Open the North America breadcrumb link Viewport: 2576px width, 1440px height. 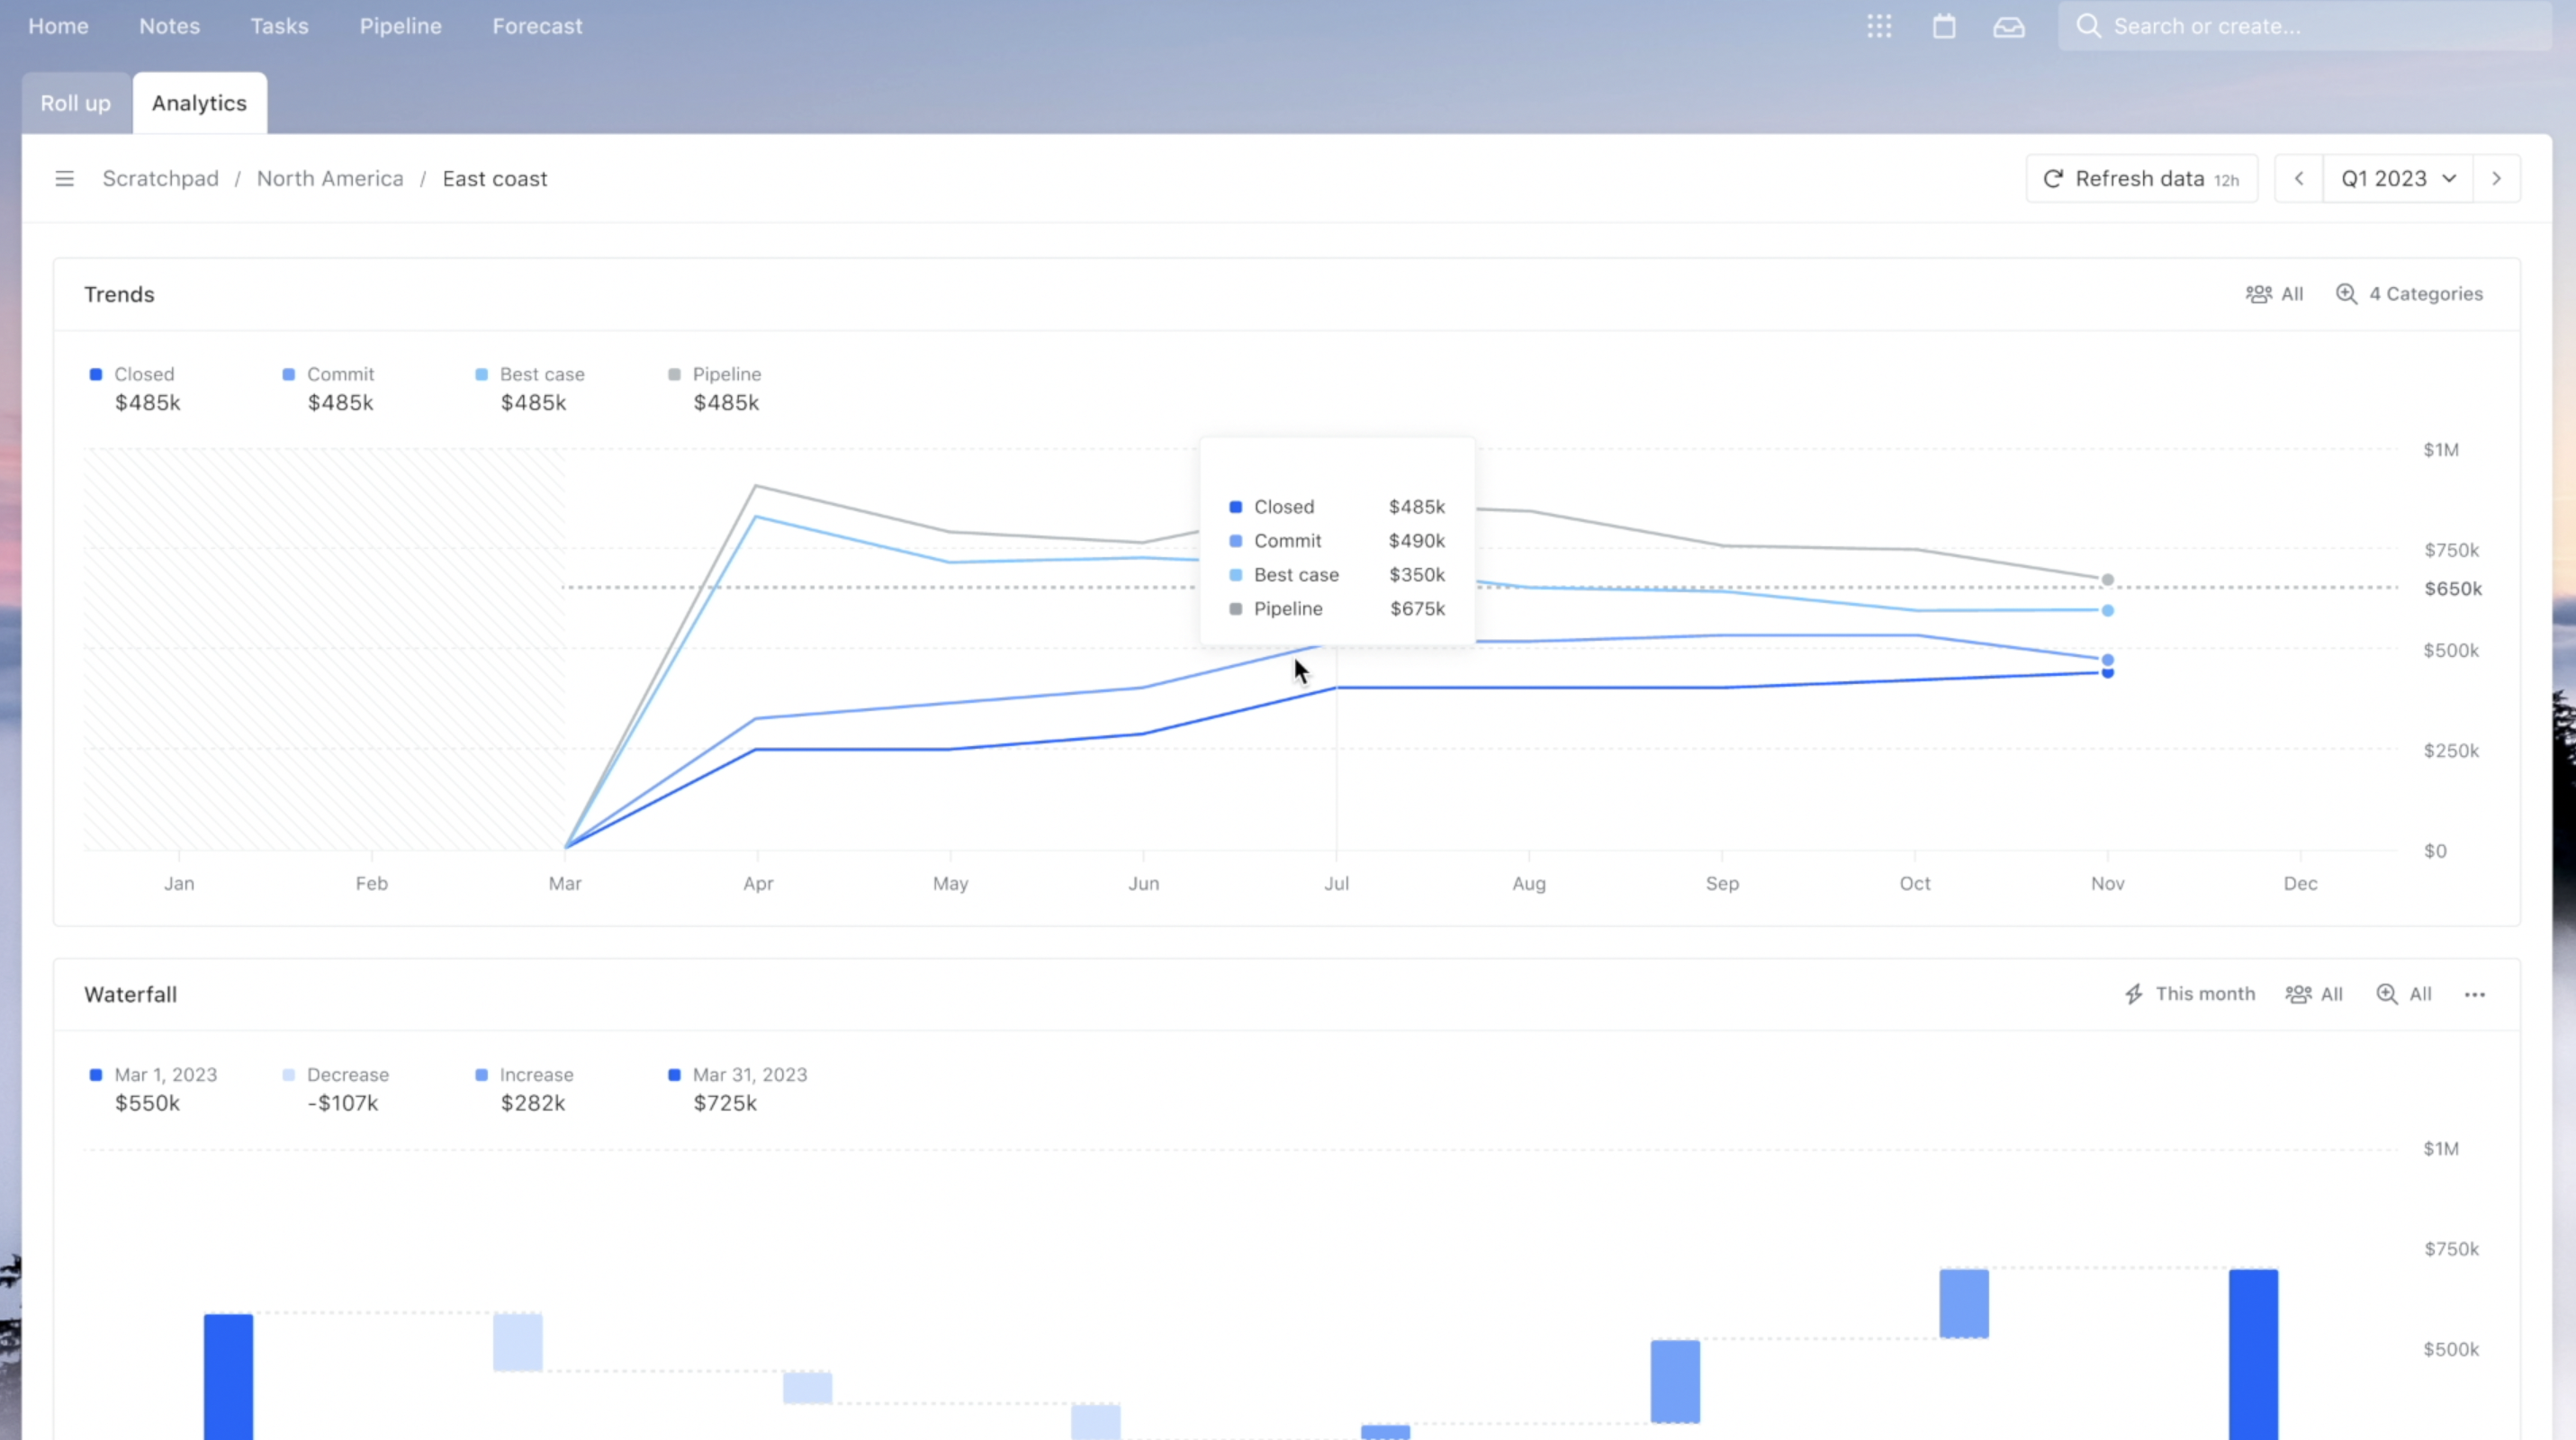click(330, 178)
